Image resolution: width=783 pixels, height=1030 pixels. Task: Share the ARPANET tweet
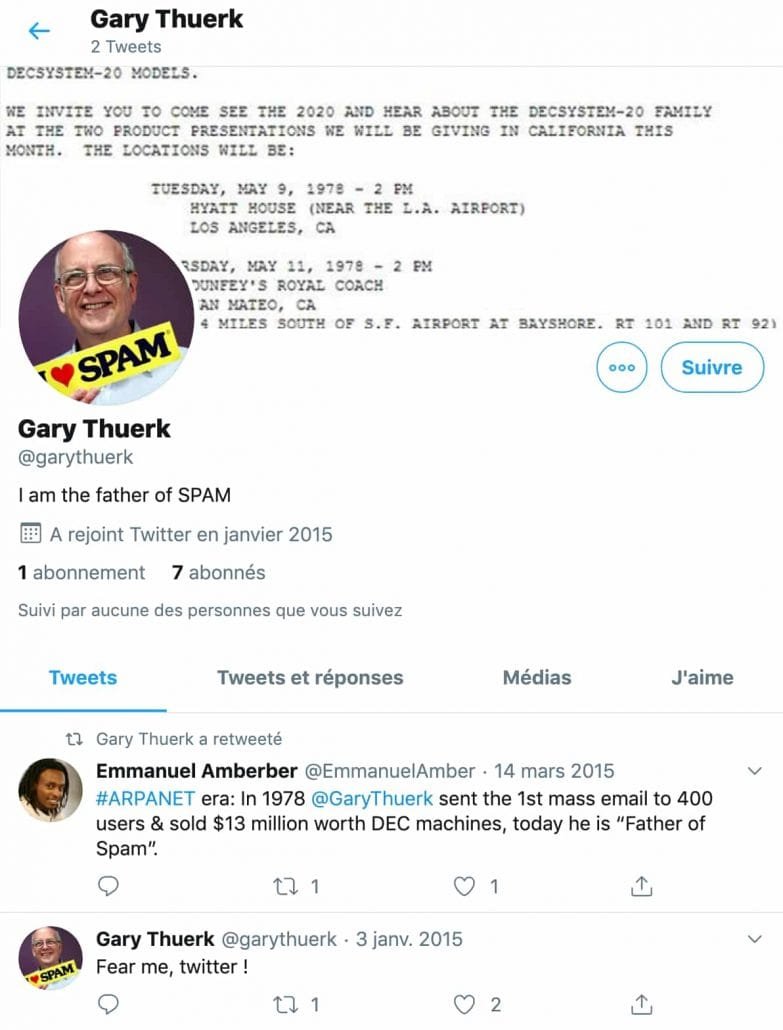(x=641, y=886)
